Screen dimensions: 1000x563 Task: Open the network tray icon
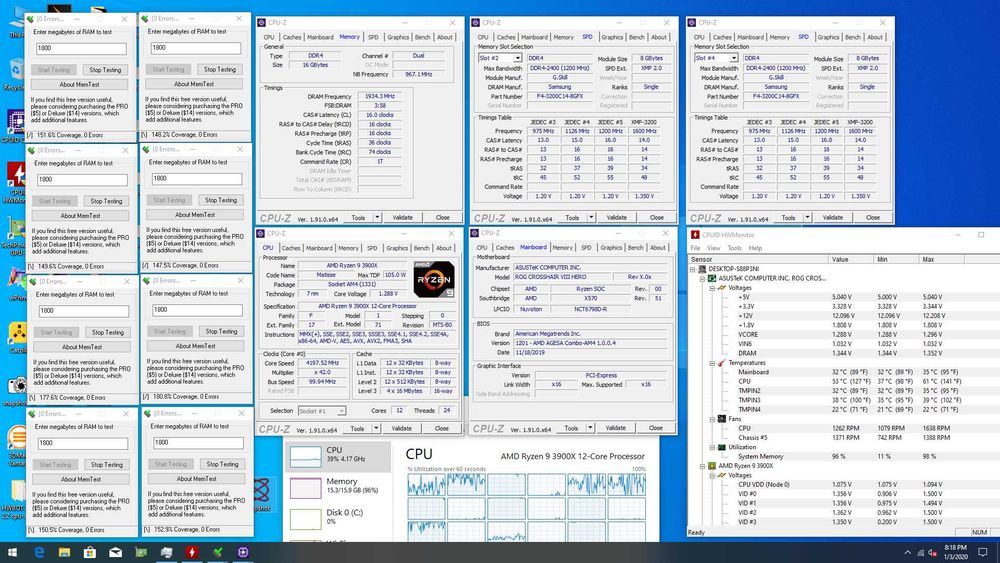920,552
